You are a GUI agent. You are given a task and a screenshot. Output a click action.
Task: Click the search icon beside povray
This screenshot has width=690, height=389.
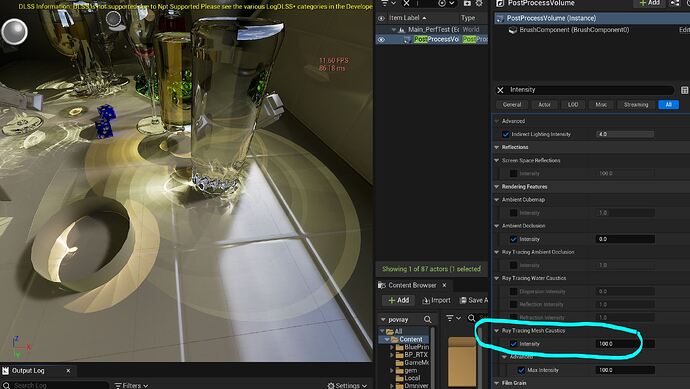[427, 319]
